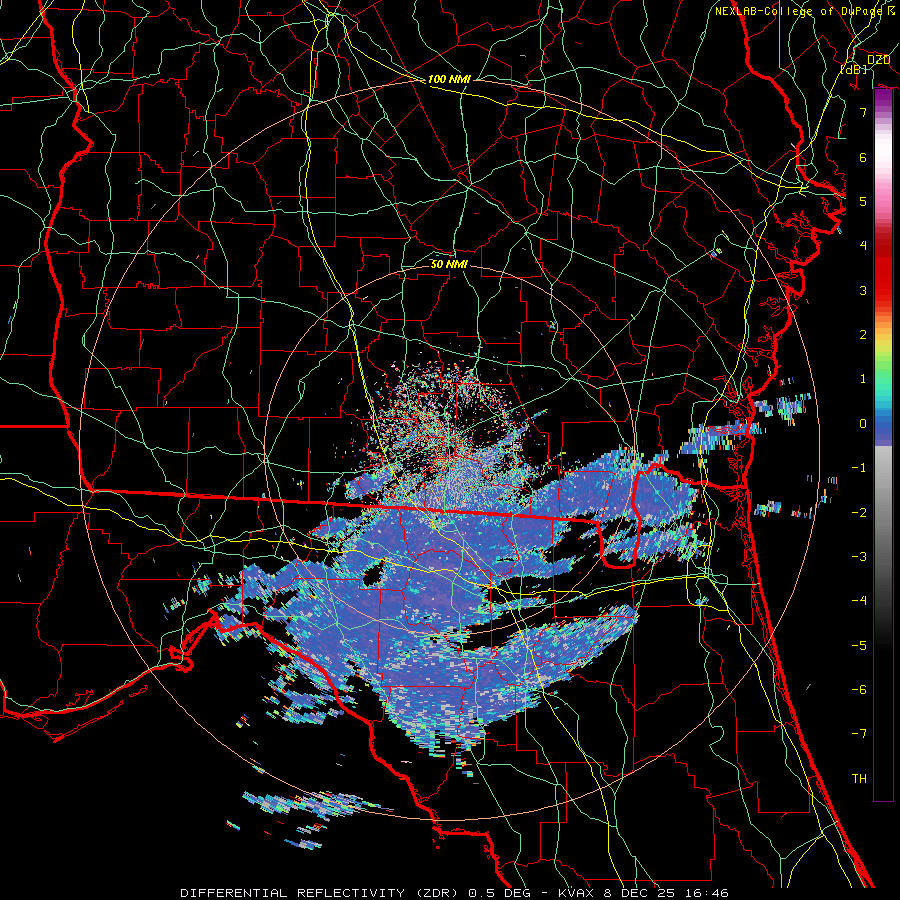Click the 4 value on color scale
The image size is (900, 900).
(x=863, y=246)
